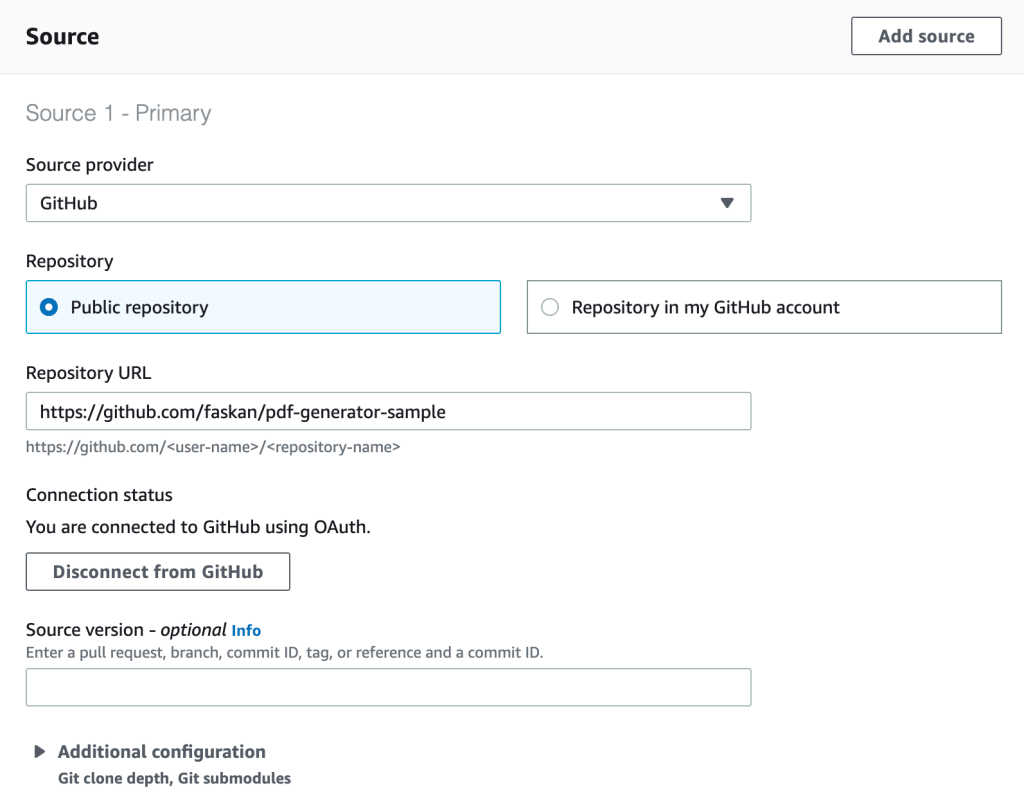This screenshot has width=1024, height=799.
Task: Click the Source provider field label
Action: (89, 165)
